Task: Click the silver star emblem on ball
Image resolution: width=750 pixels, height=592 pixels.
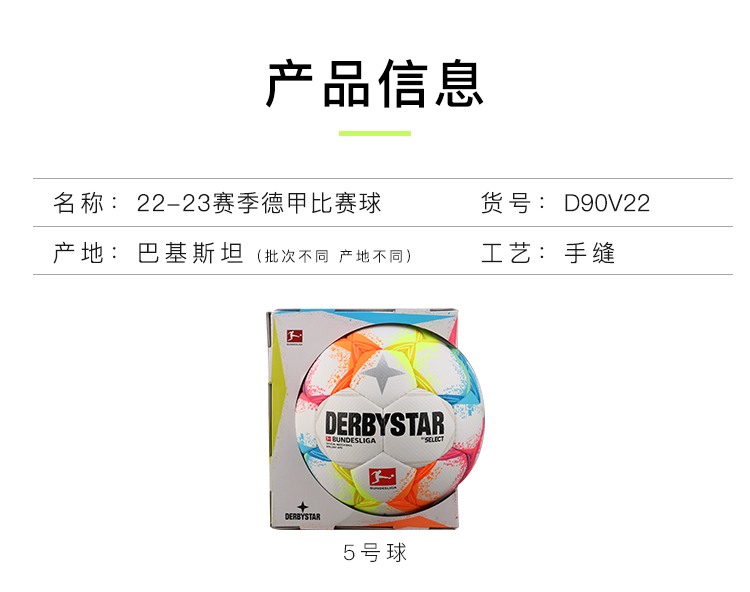Action: pos(382,373)
